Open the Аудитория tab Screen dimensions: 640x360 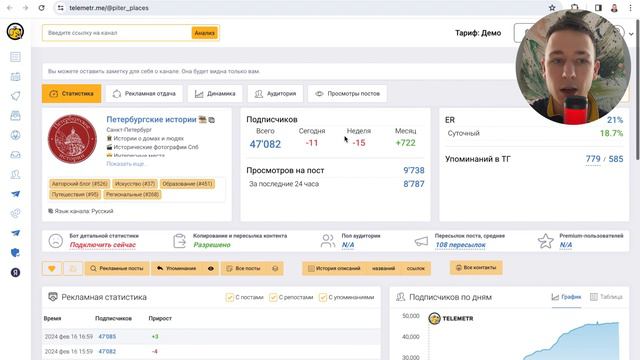pyautogui.click(x=276, y=94)
